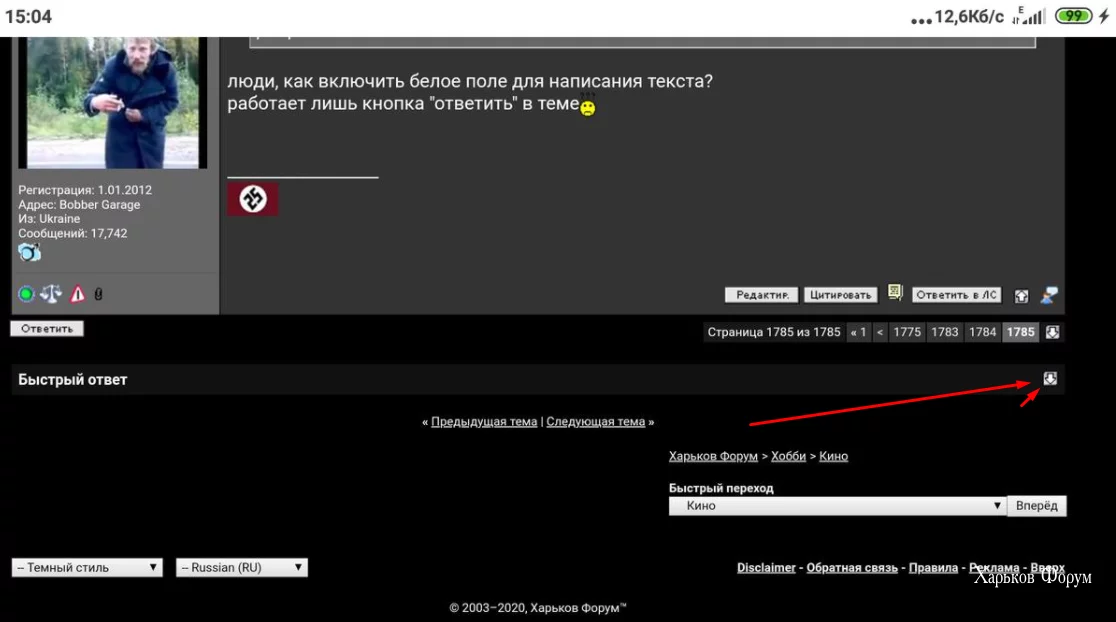The width and height of the screenshot is (1116, 622).
Task: Click the 15:04 clock in status bar
Action: tap(28, 16)
